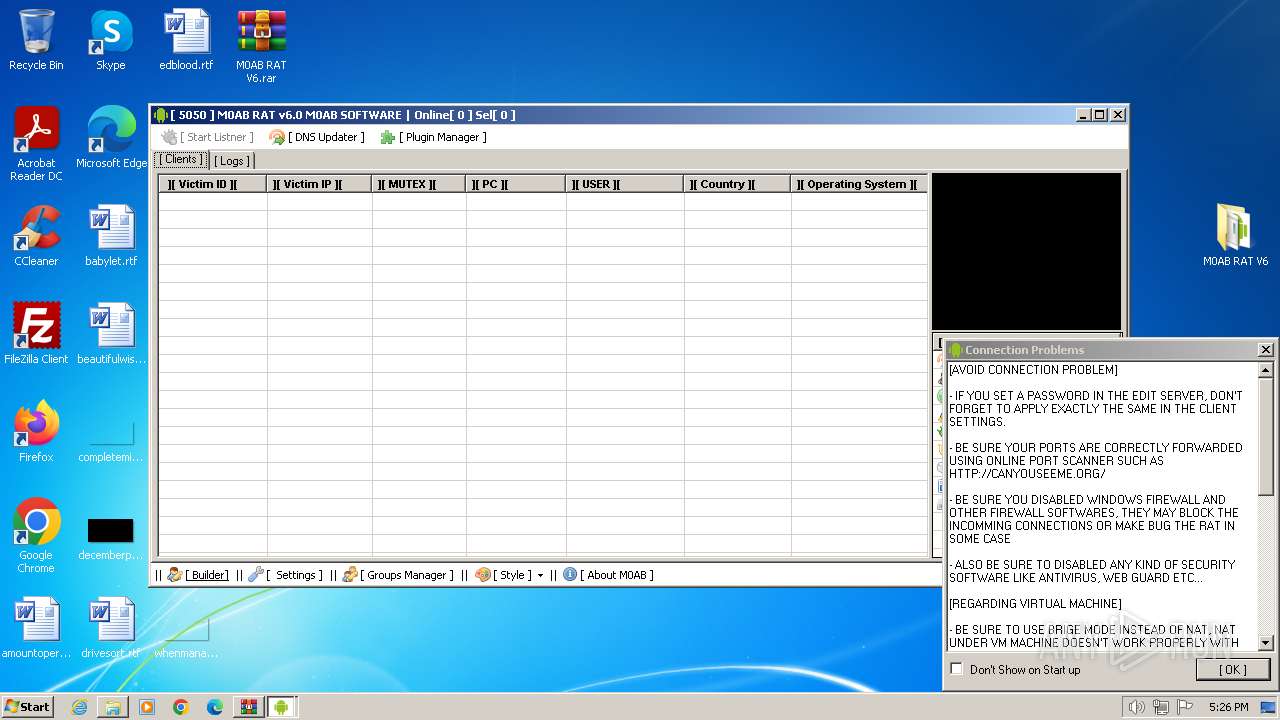The height and width of the screenshot is (720, 1280).
Task: Select the Skype desktop shortcut
Action: 111,40
